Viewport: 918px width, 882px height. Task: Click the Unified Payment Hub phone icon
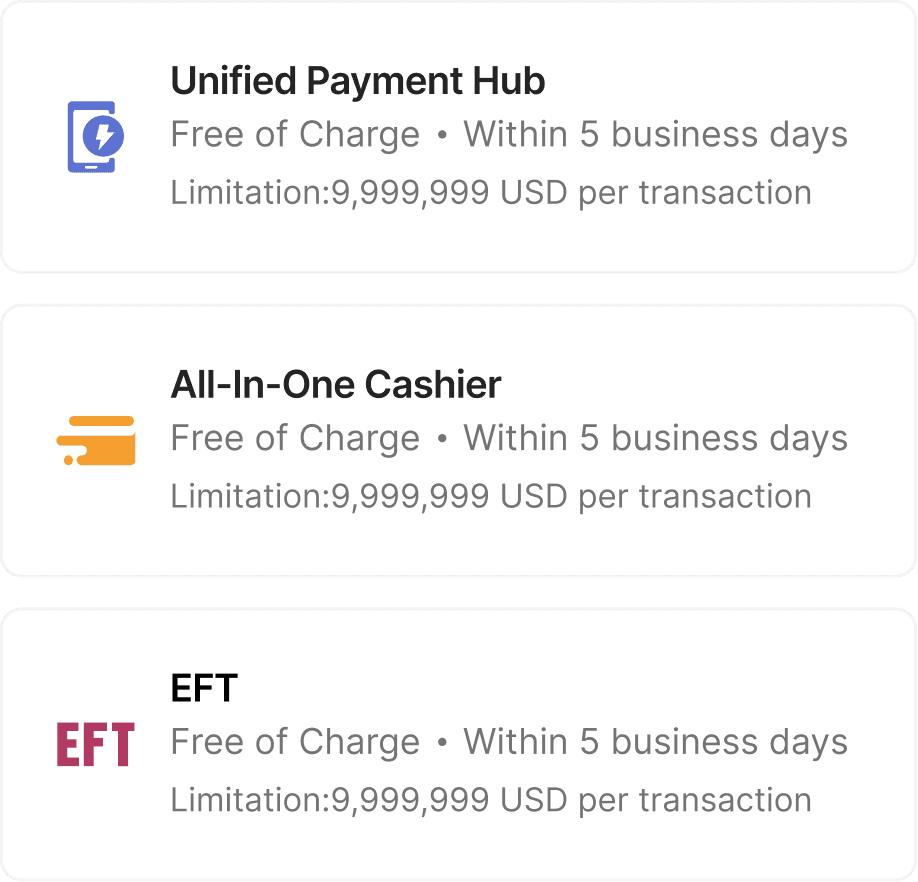pyautogui.click(x=95, y=137)
